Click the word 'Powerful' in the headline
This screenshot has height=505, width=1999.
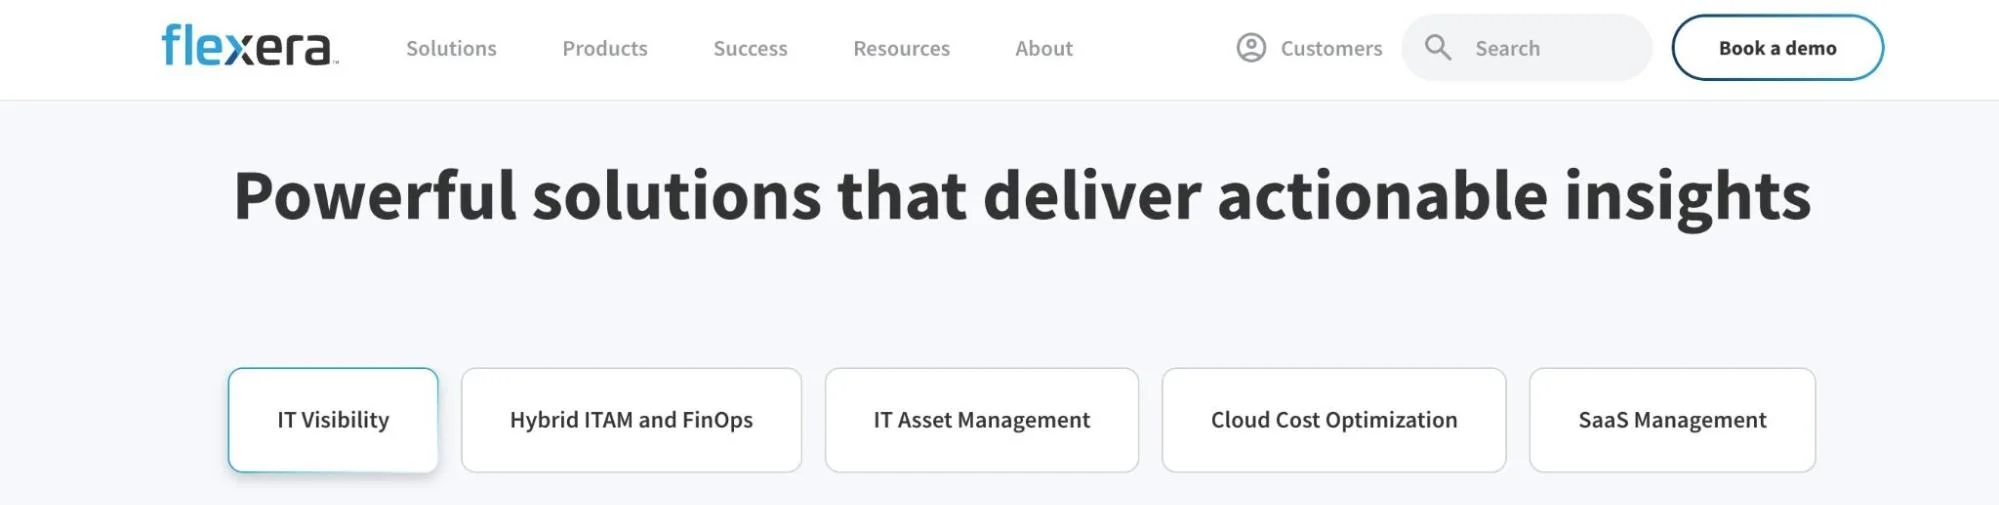pyautogui.click(x=375, y=195)
